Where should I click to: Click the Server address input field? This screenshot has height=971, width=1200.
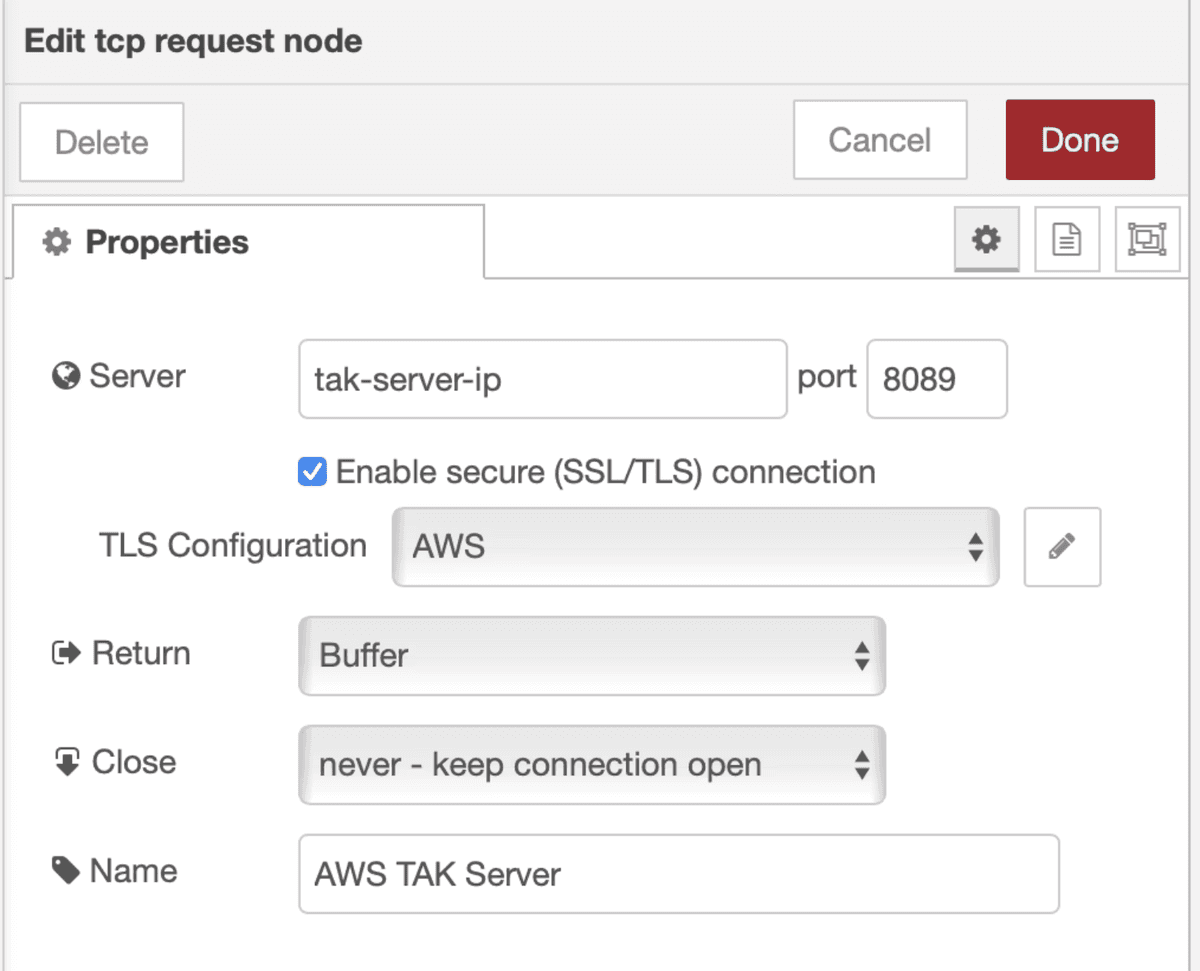coord(542,379)
